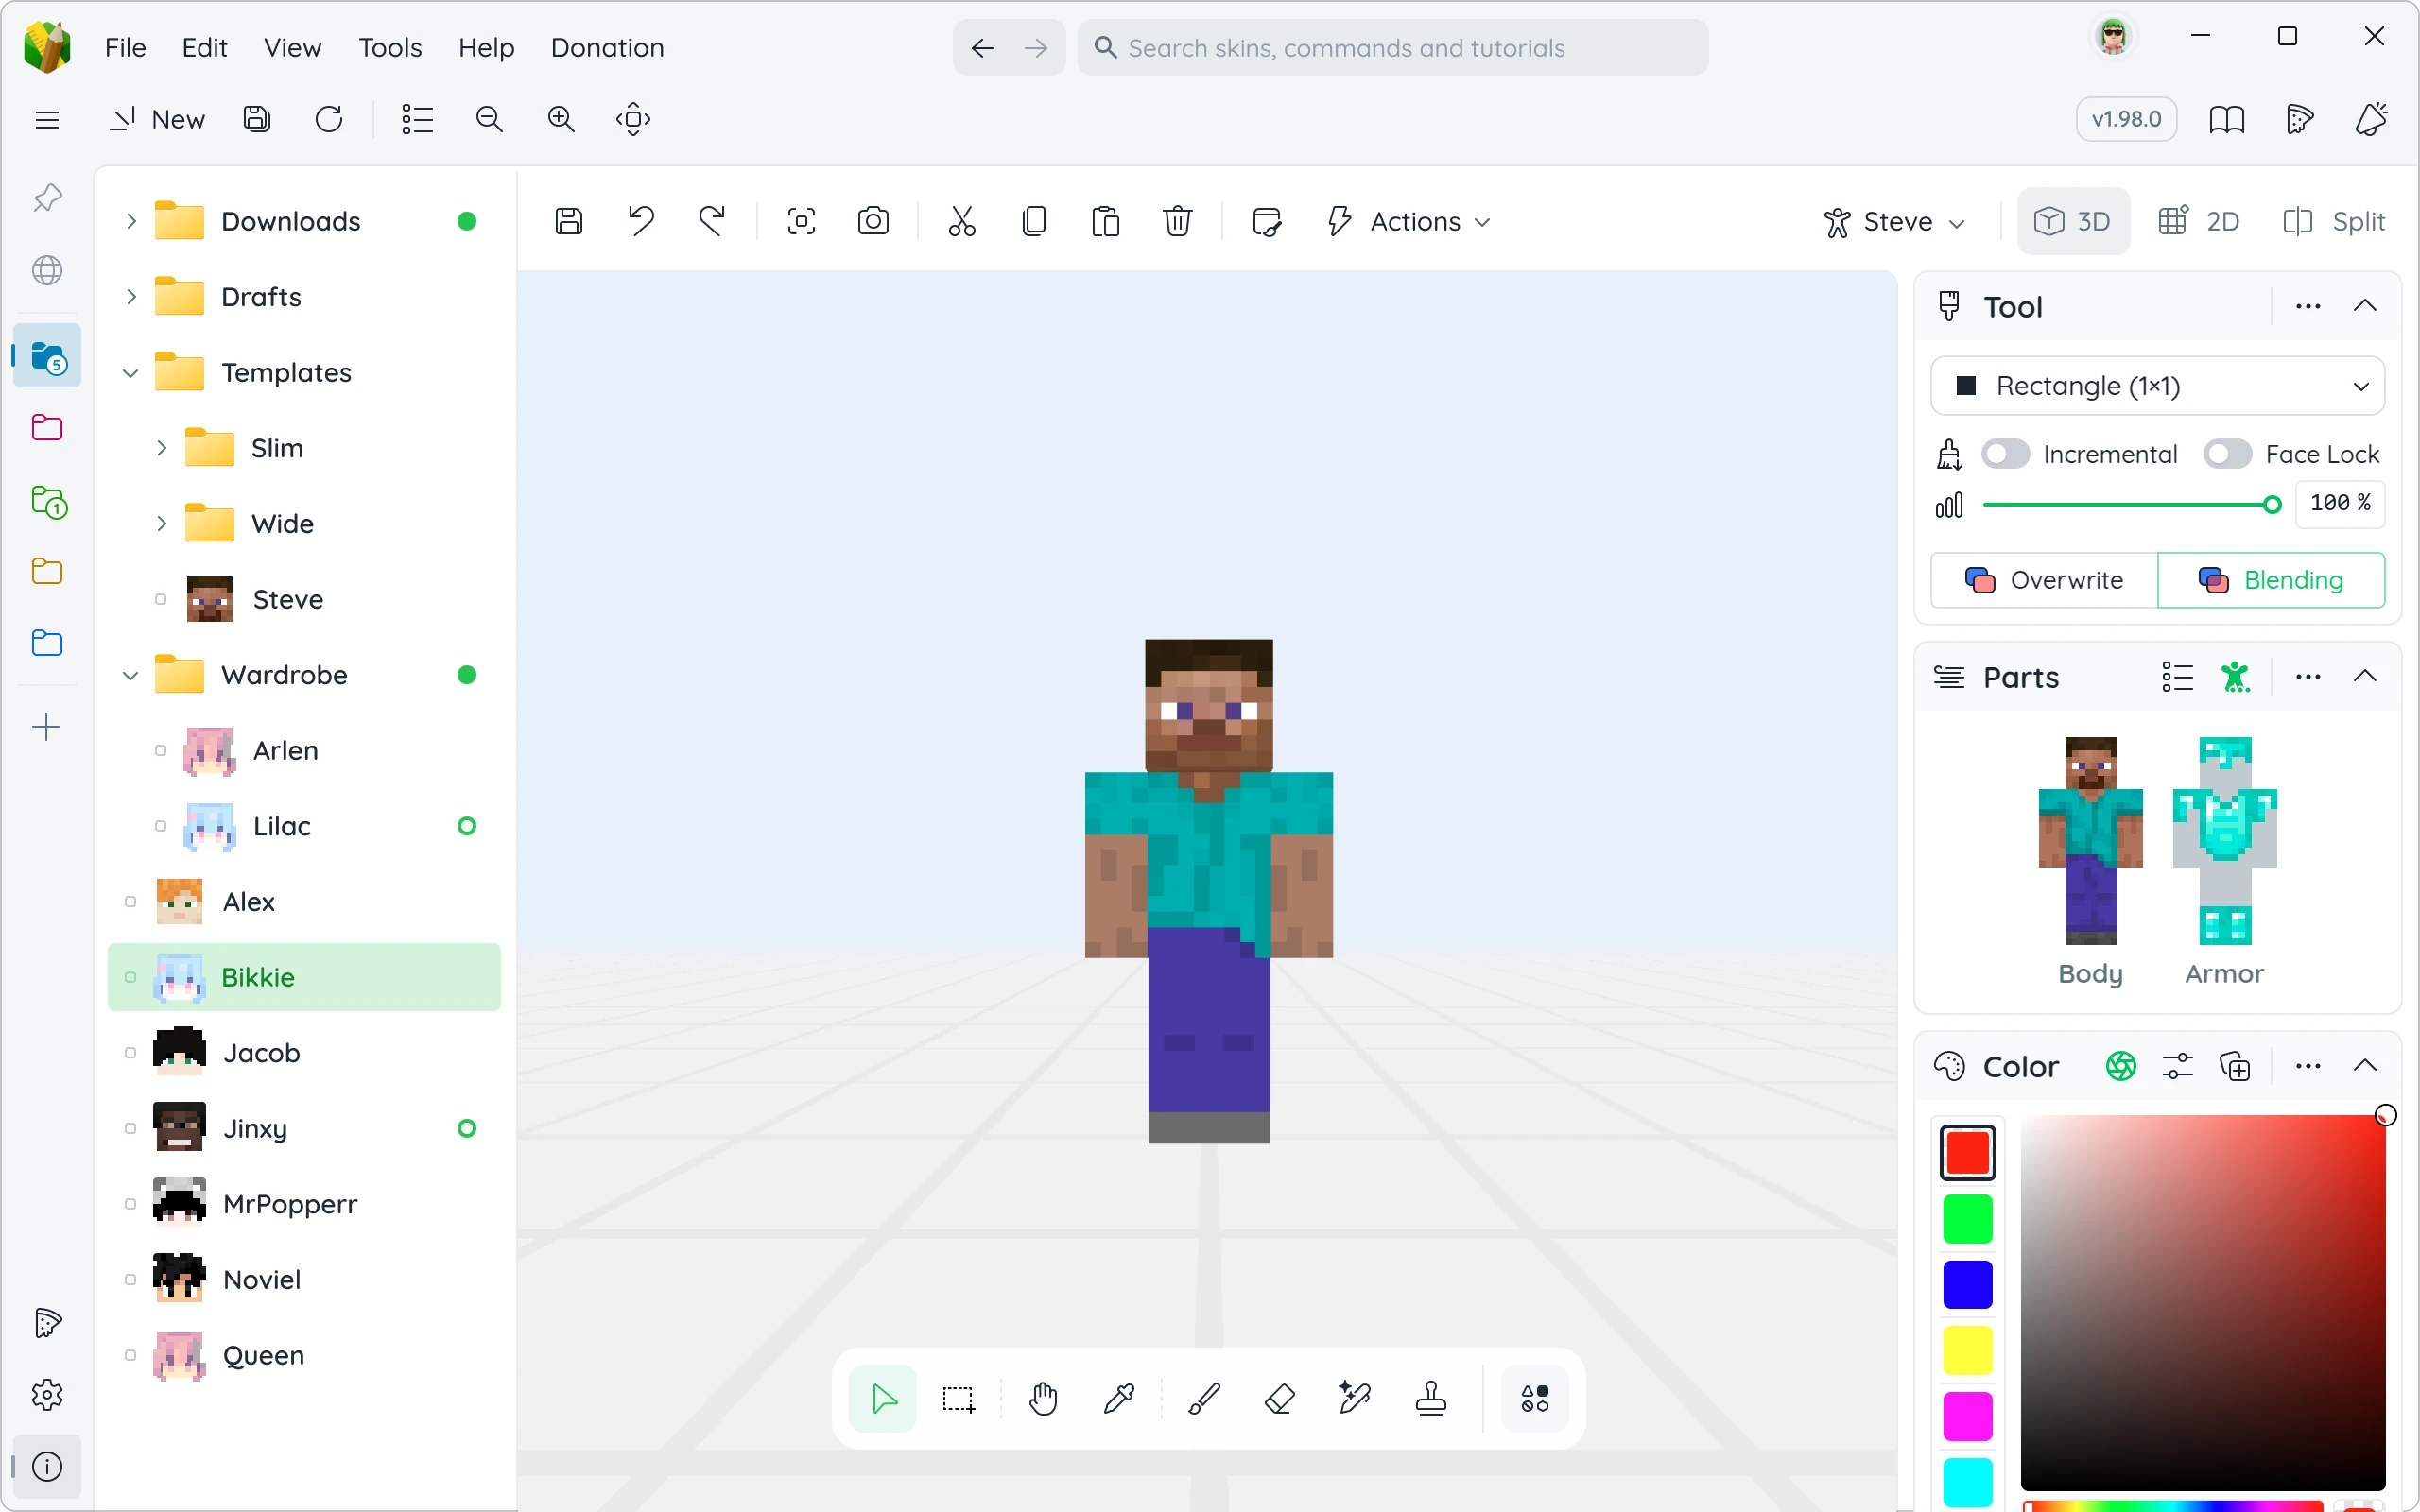Click the Jinxy green ring indicator

(466, 1128)
